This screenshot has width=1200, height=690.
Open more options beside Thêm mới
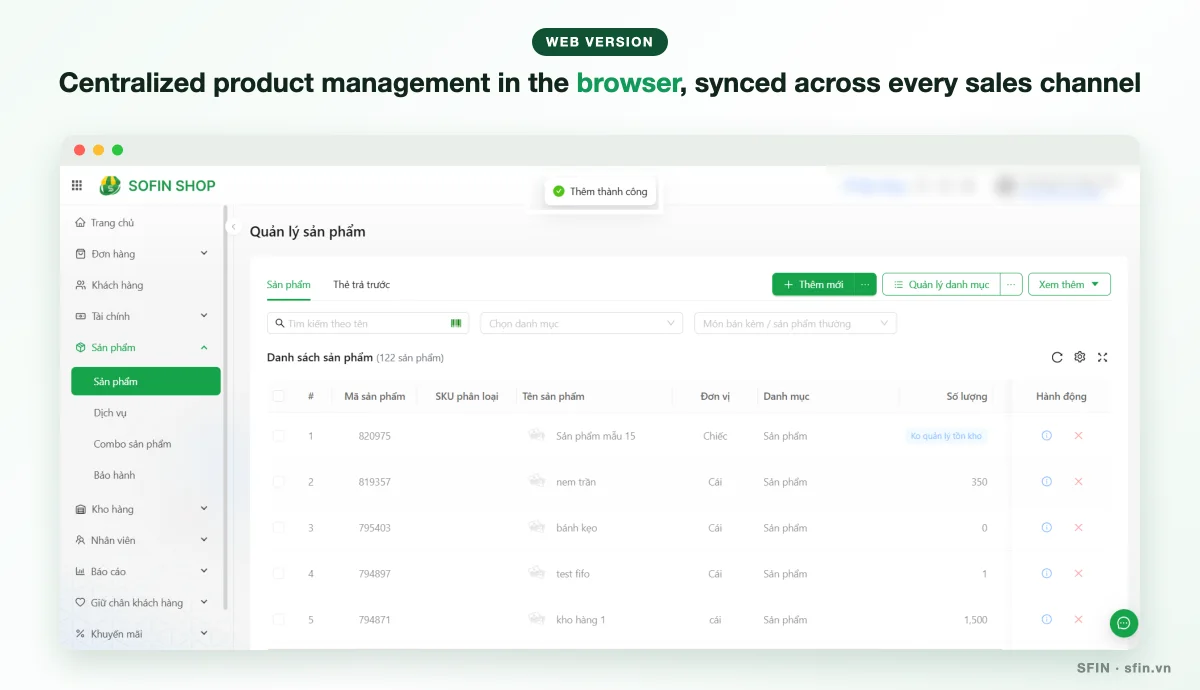point(866,284)
